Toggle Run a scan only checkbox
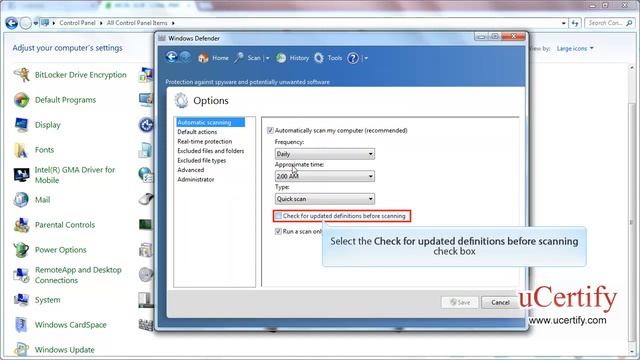 pos(278,231)
